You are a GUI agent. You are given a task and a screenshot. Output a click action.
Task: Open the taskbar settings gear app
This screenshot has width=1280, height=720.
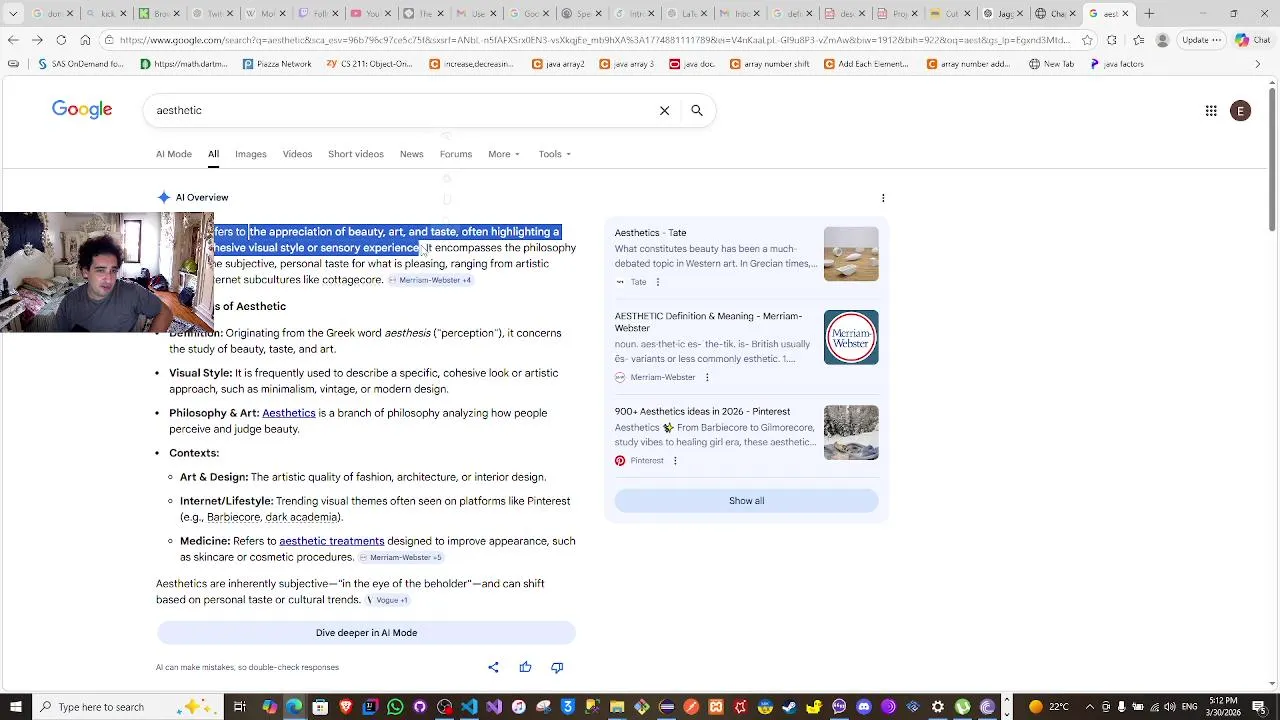pyautogui.click(x=938, y=707)
